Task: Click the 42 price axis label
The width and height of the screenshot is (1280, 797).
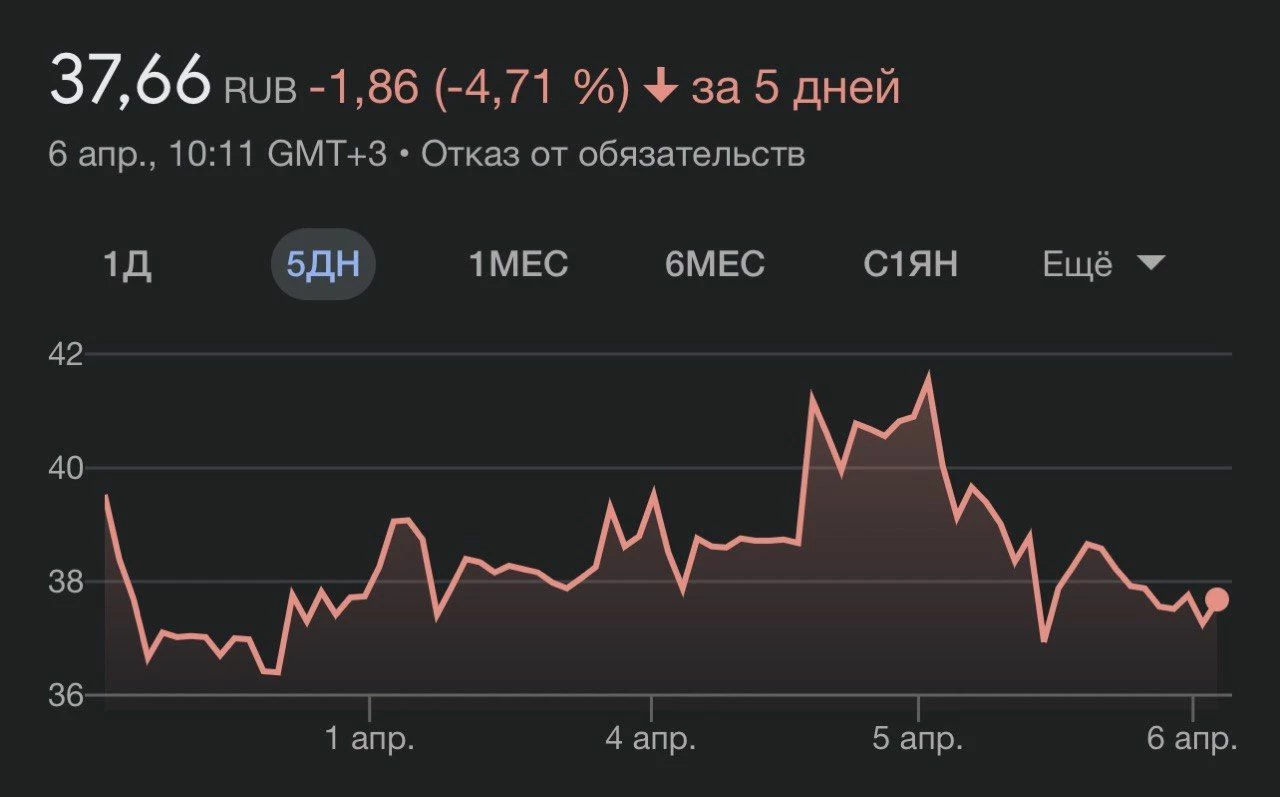Action: (x=68, y=354)
